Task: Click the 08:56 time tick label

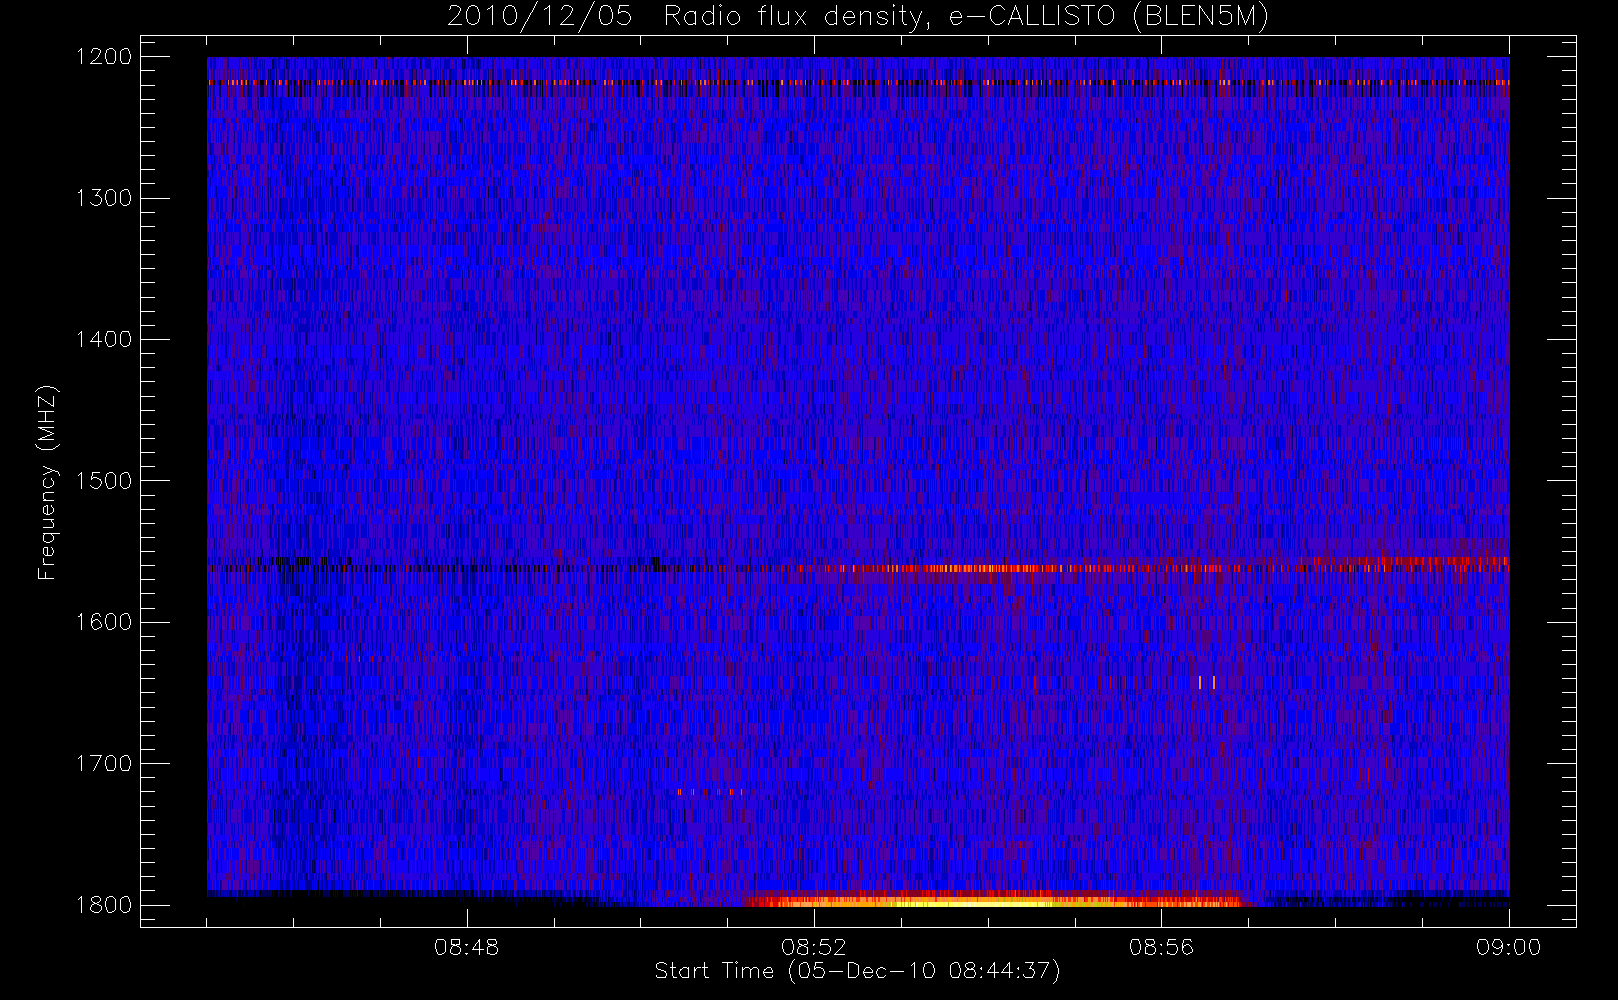Action: click(x=1161, y=947)
